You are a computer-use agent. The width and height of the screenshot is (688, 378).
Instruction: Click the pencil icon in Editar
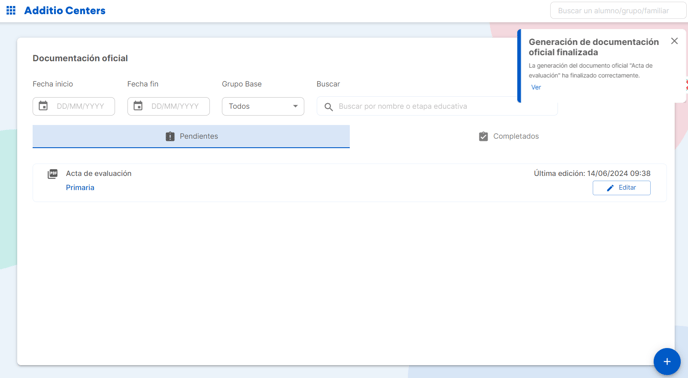[x=610, y=188]
